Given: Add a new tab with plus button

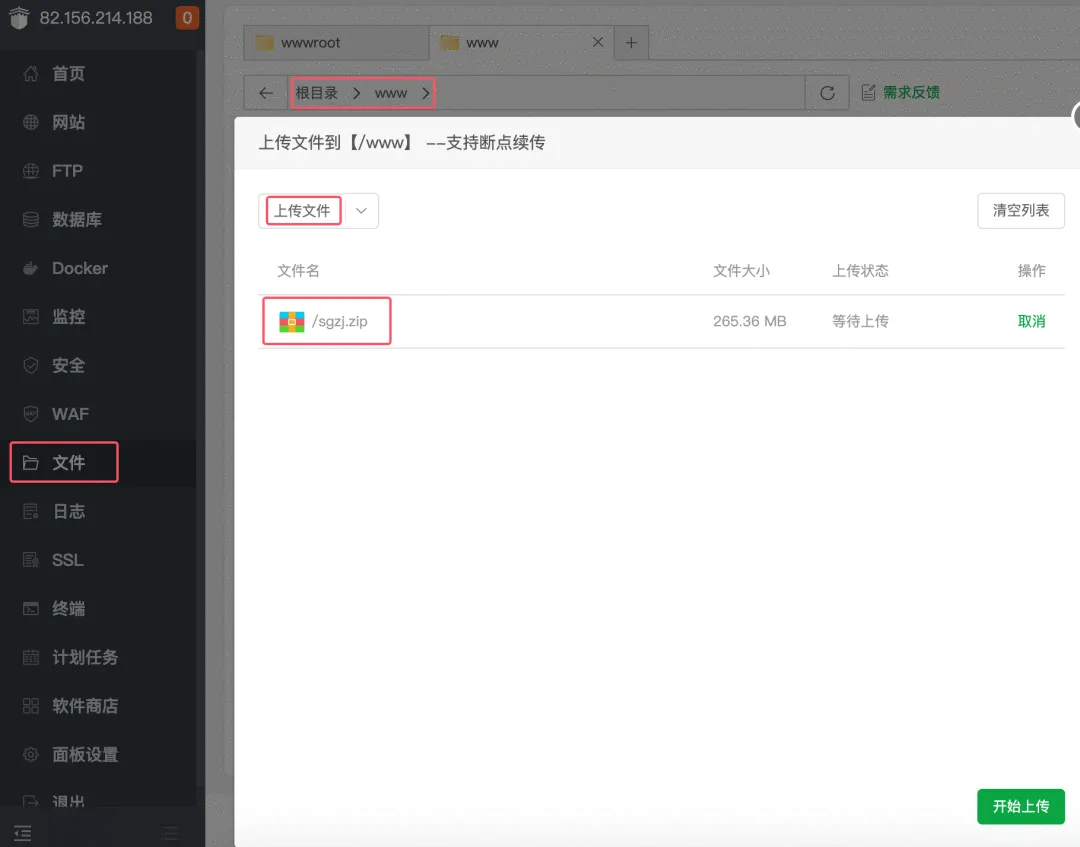Looking at the screenshot, I should point(631,43).
